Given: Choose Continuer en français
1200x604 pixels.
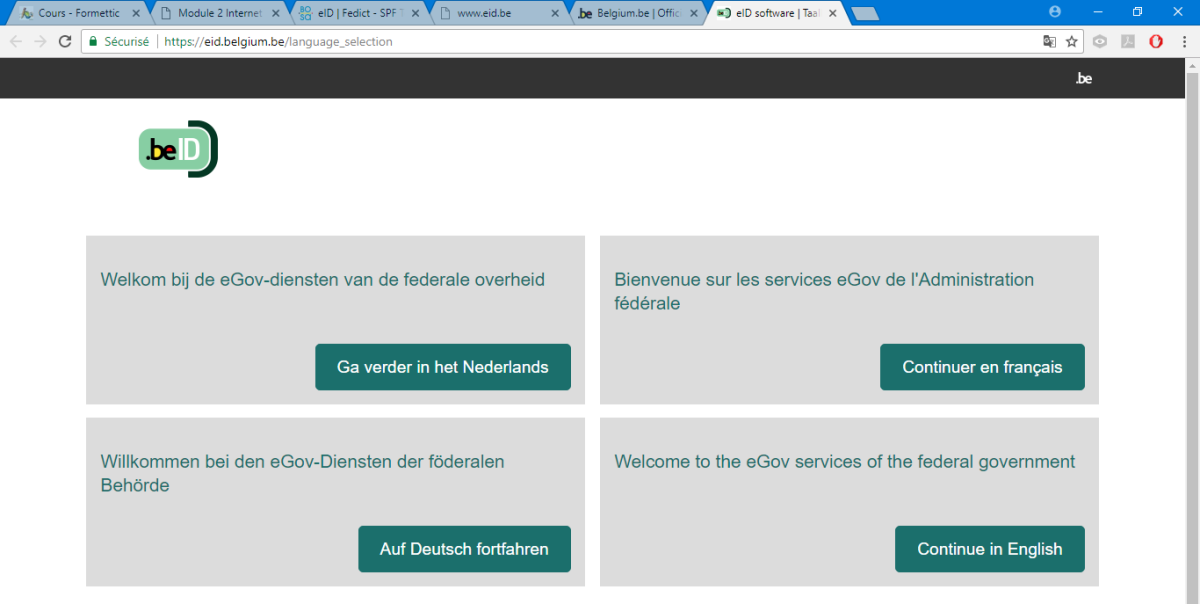Looking at the screenshot, I should (x=981, y=367).
